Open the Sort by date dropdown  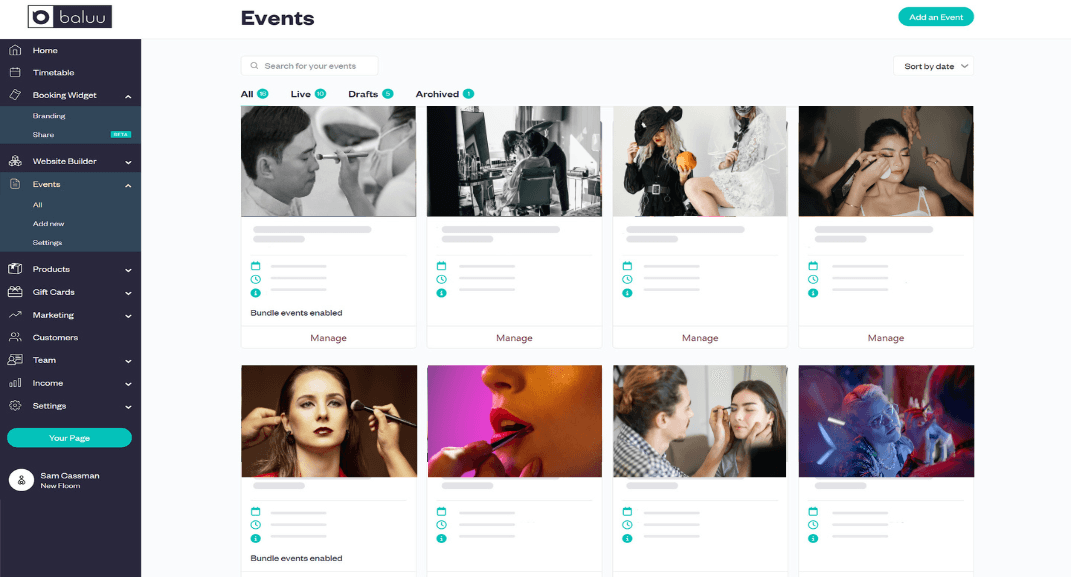[x=933, y=66]
